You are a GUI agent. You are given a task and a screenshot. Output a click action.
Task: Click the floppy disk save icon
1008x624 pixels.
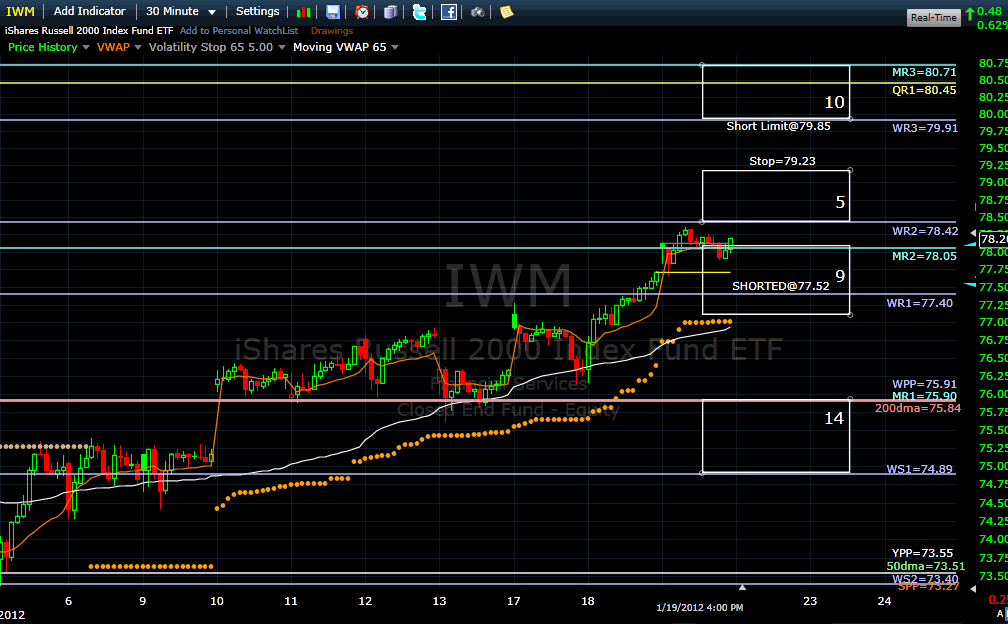coord(332,12)
